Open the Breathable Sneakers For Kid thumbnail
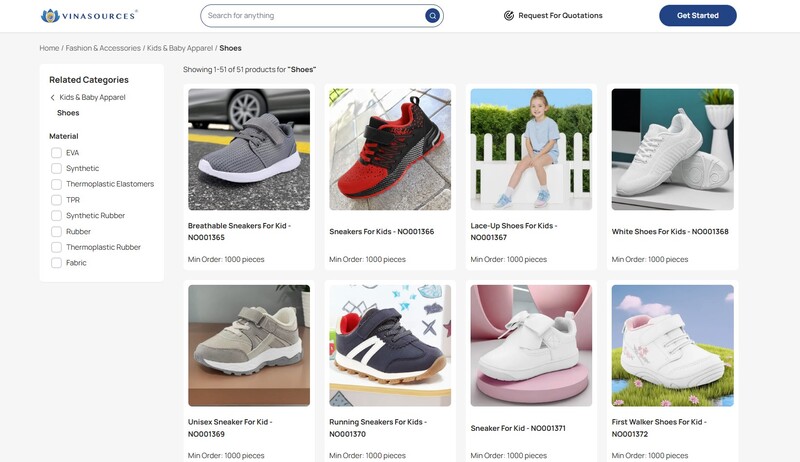 [249, 149]
